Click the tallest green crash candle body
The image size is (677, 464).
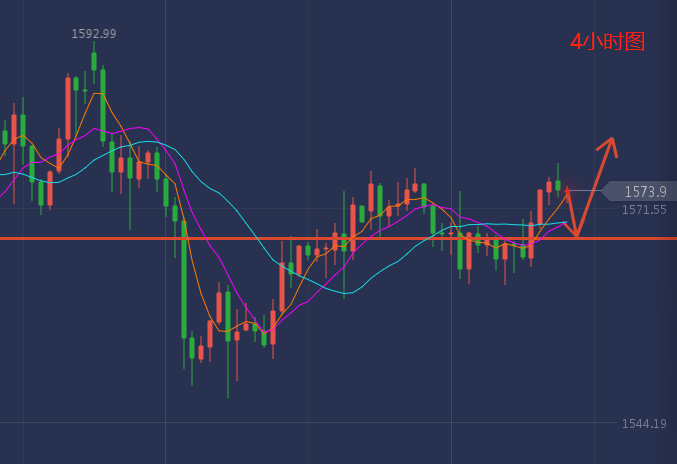click(184, 278)
